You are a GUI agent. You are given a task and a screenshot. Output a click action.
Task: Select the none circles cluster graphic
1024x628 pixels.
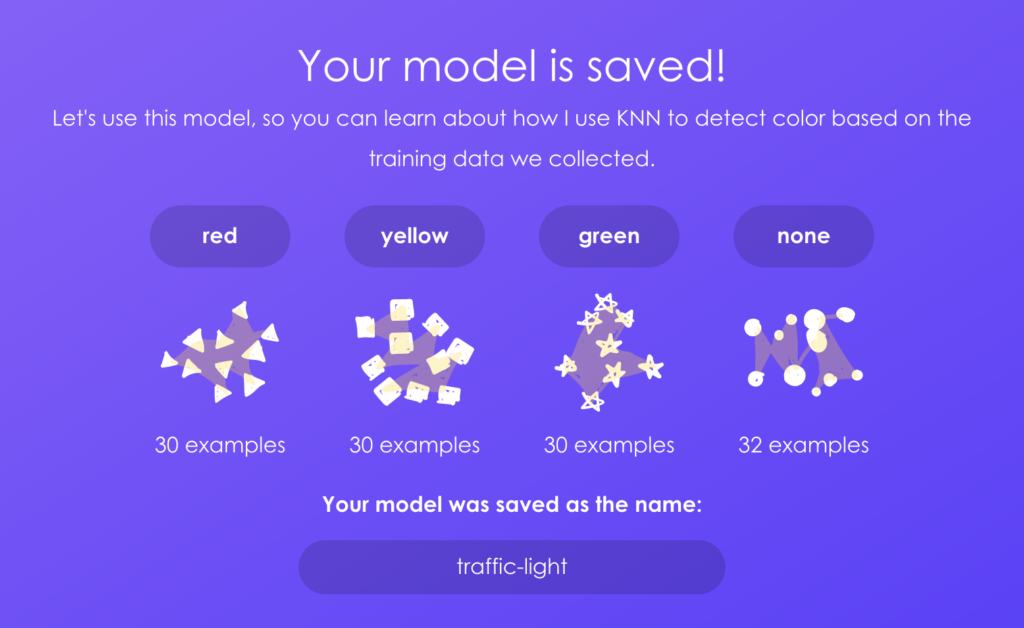803,350
